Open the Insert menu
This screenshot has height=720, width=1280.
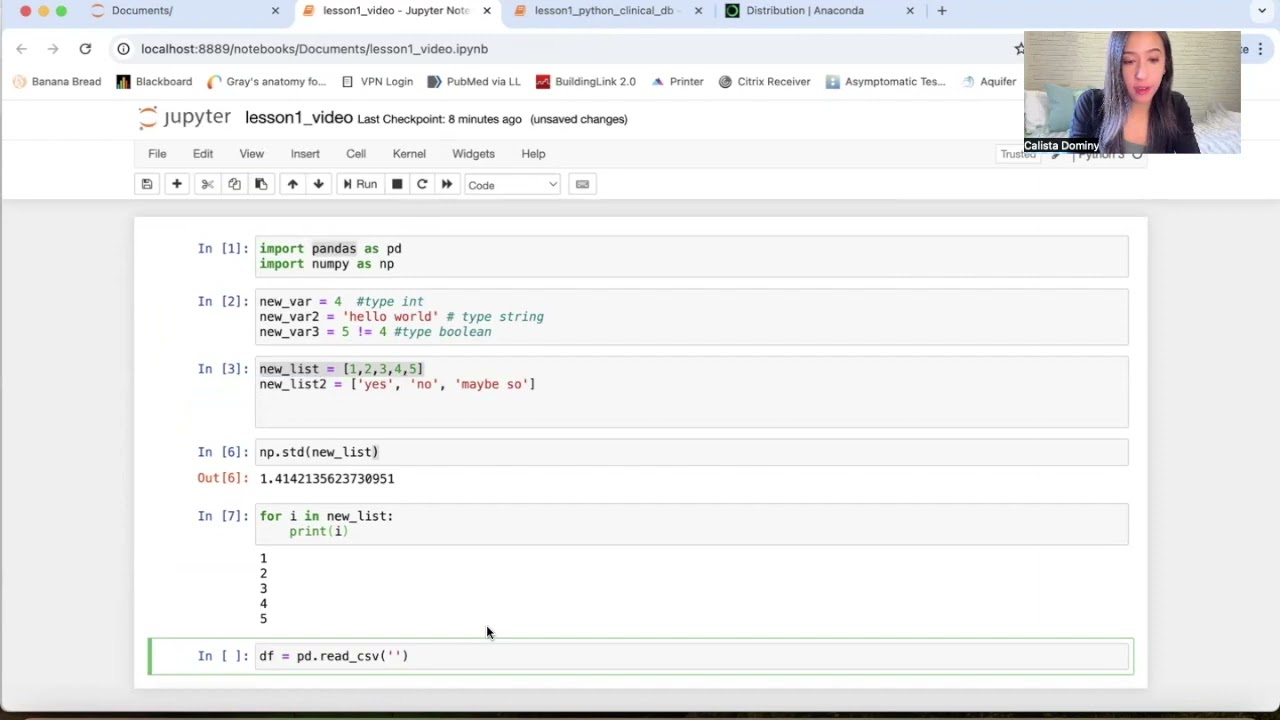(x=305, y=154)
